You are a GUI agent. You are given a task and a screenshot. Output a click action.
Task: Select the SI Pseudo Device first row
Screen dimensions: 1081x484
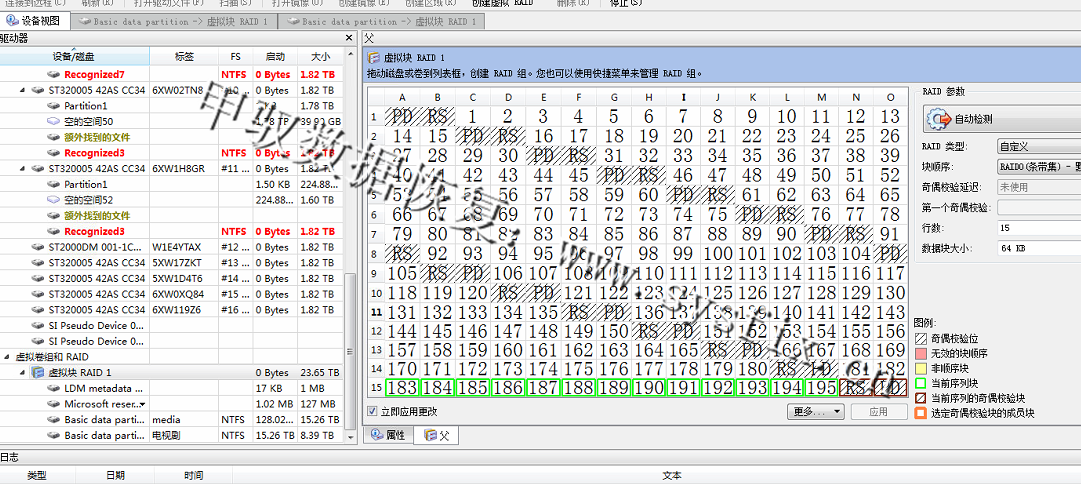tap(171, 325)
